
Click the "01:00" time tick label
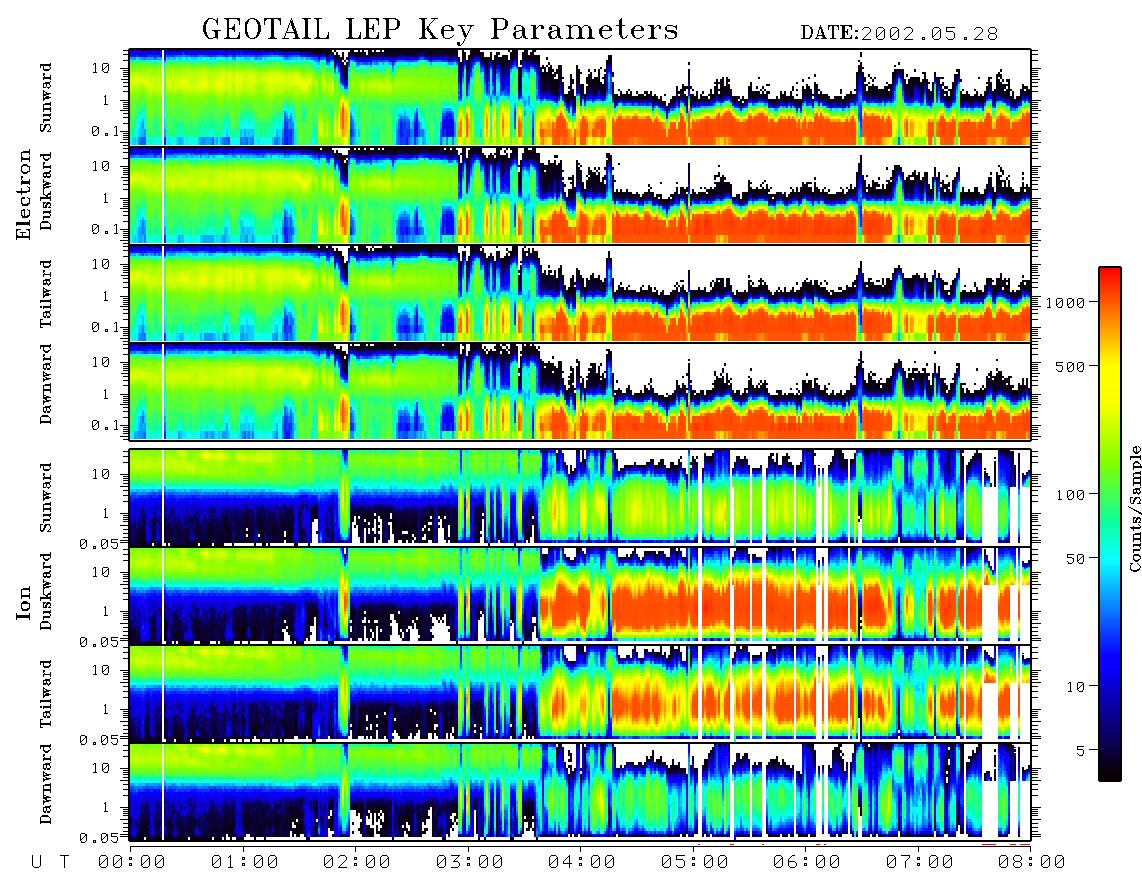245,863
